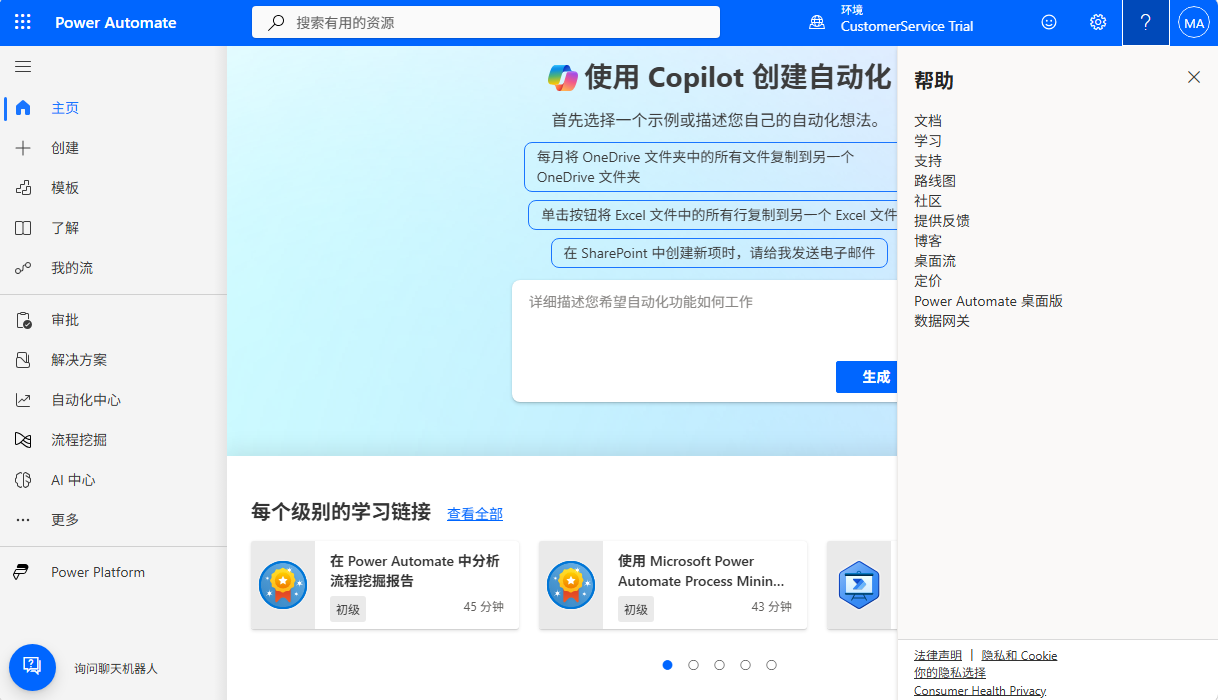
Task: Click 法律声明 footer link
Action: [938, 655]
